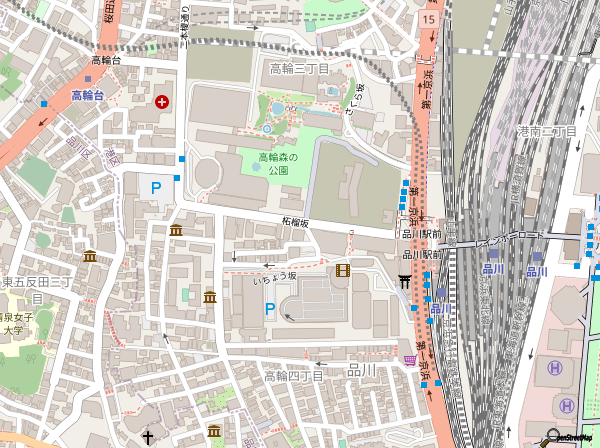Select the museum icon above 東五反田三丁目
600x448 pixels.
click(x=90, y=257)
